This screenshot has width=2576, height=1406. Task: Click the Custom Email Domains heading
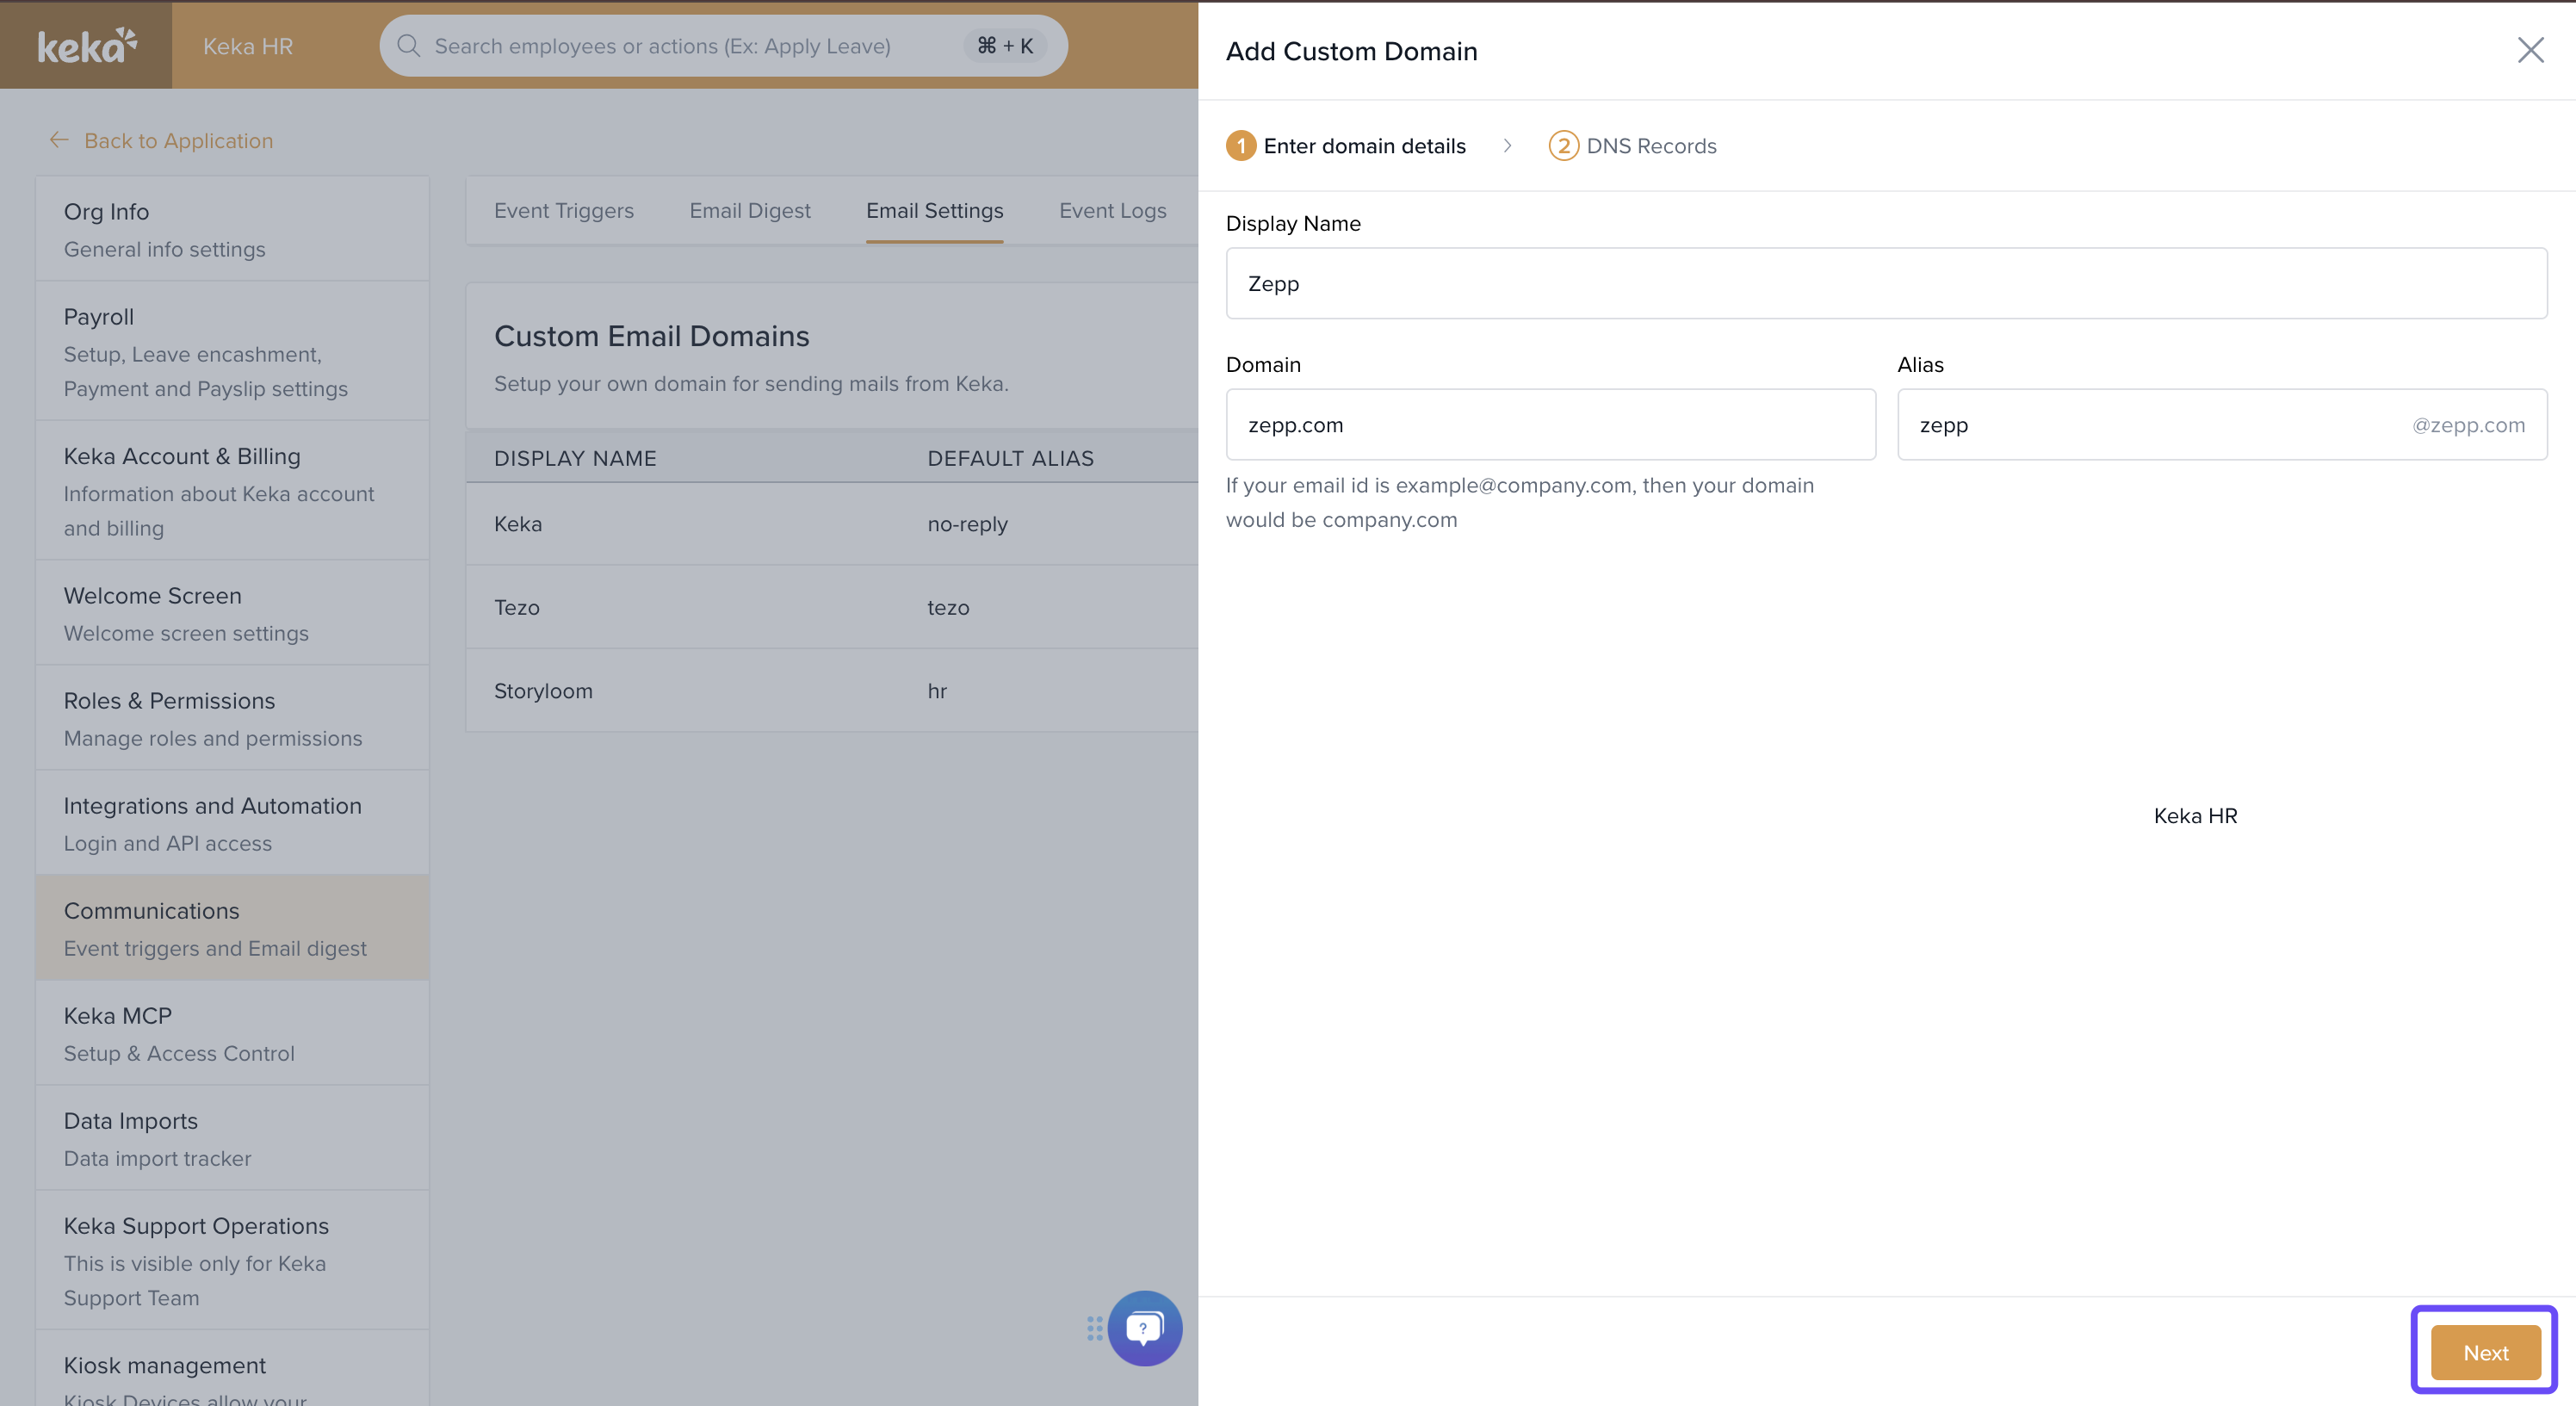pos(652,336)
